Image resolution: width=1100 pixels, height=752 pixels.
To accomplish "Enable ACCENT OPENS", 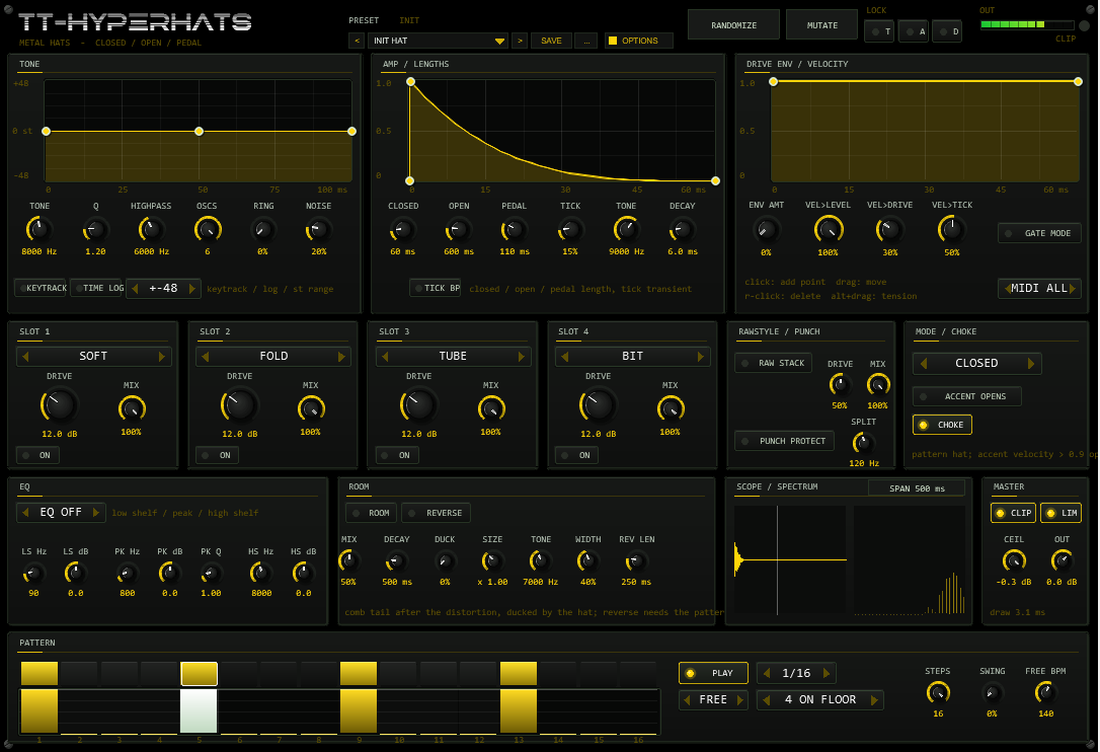I will tap(967, 396).
